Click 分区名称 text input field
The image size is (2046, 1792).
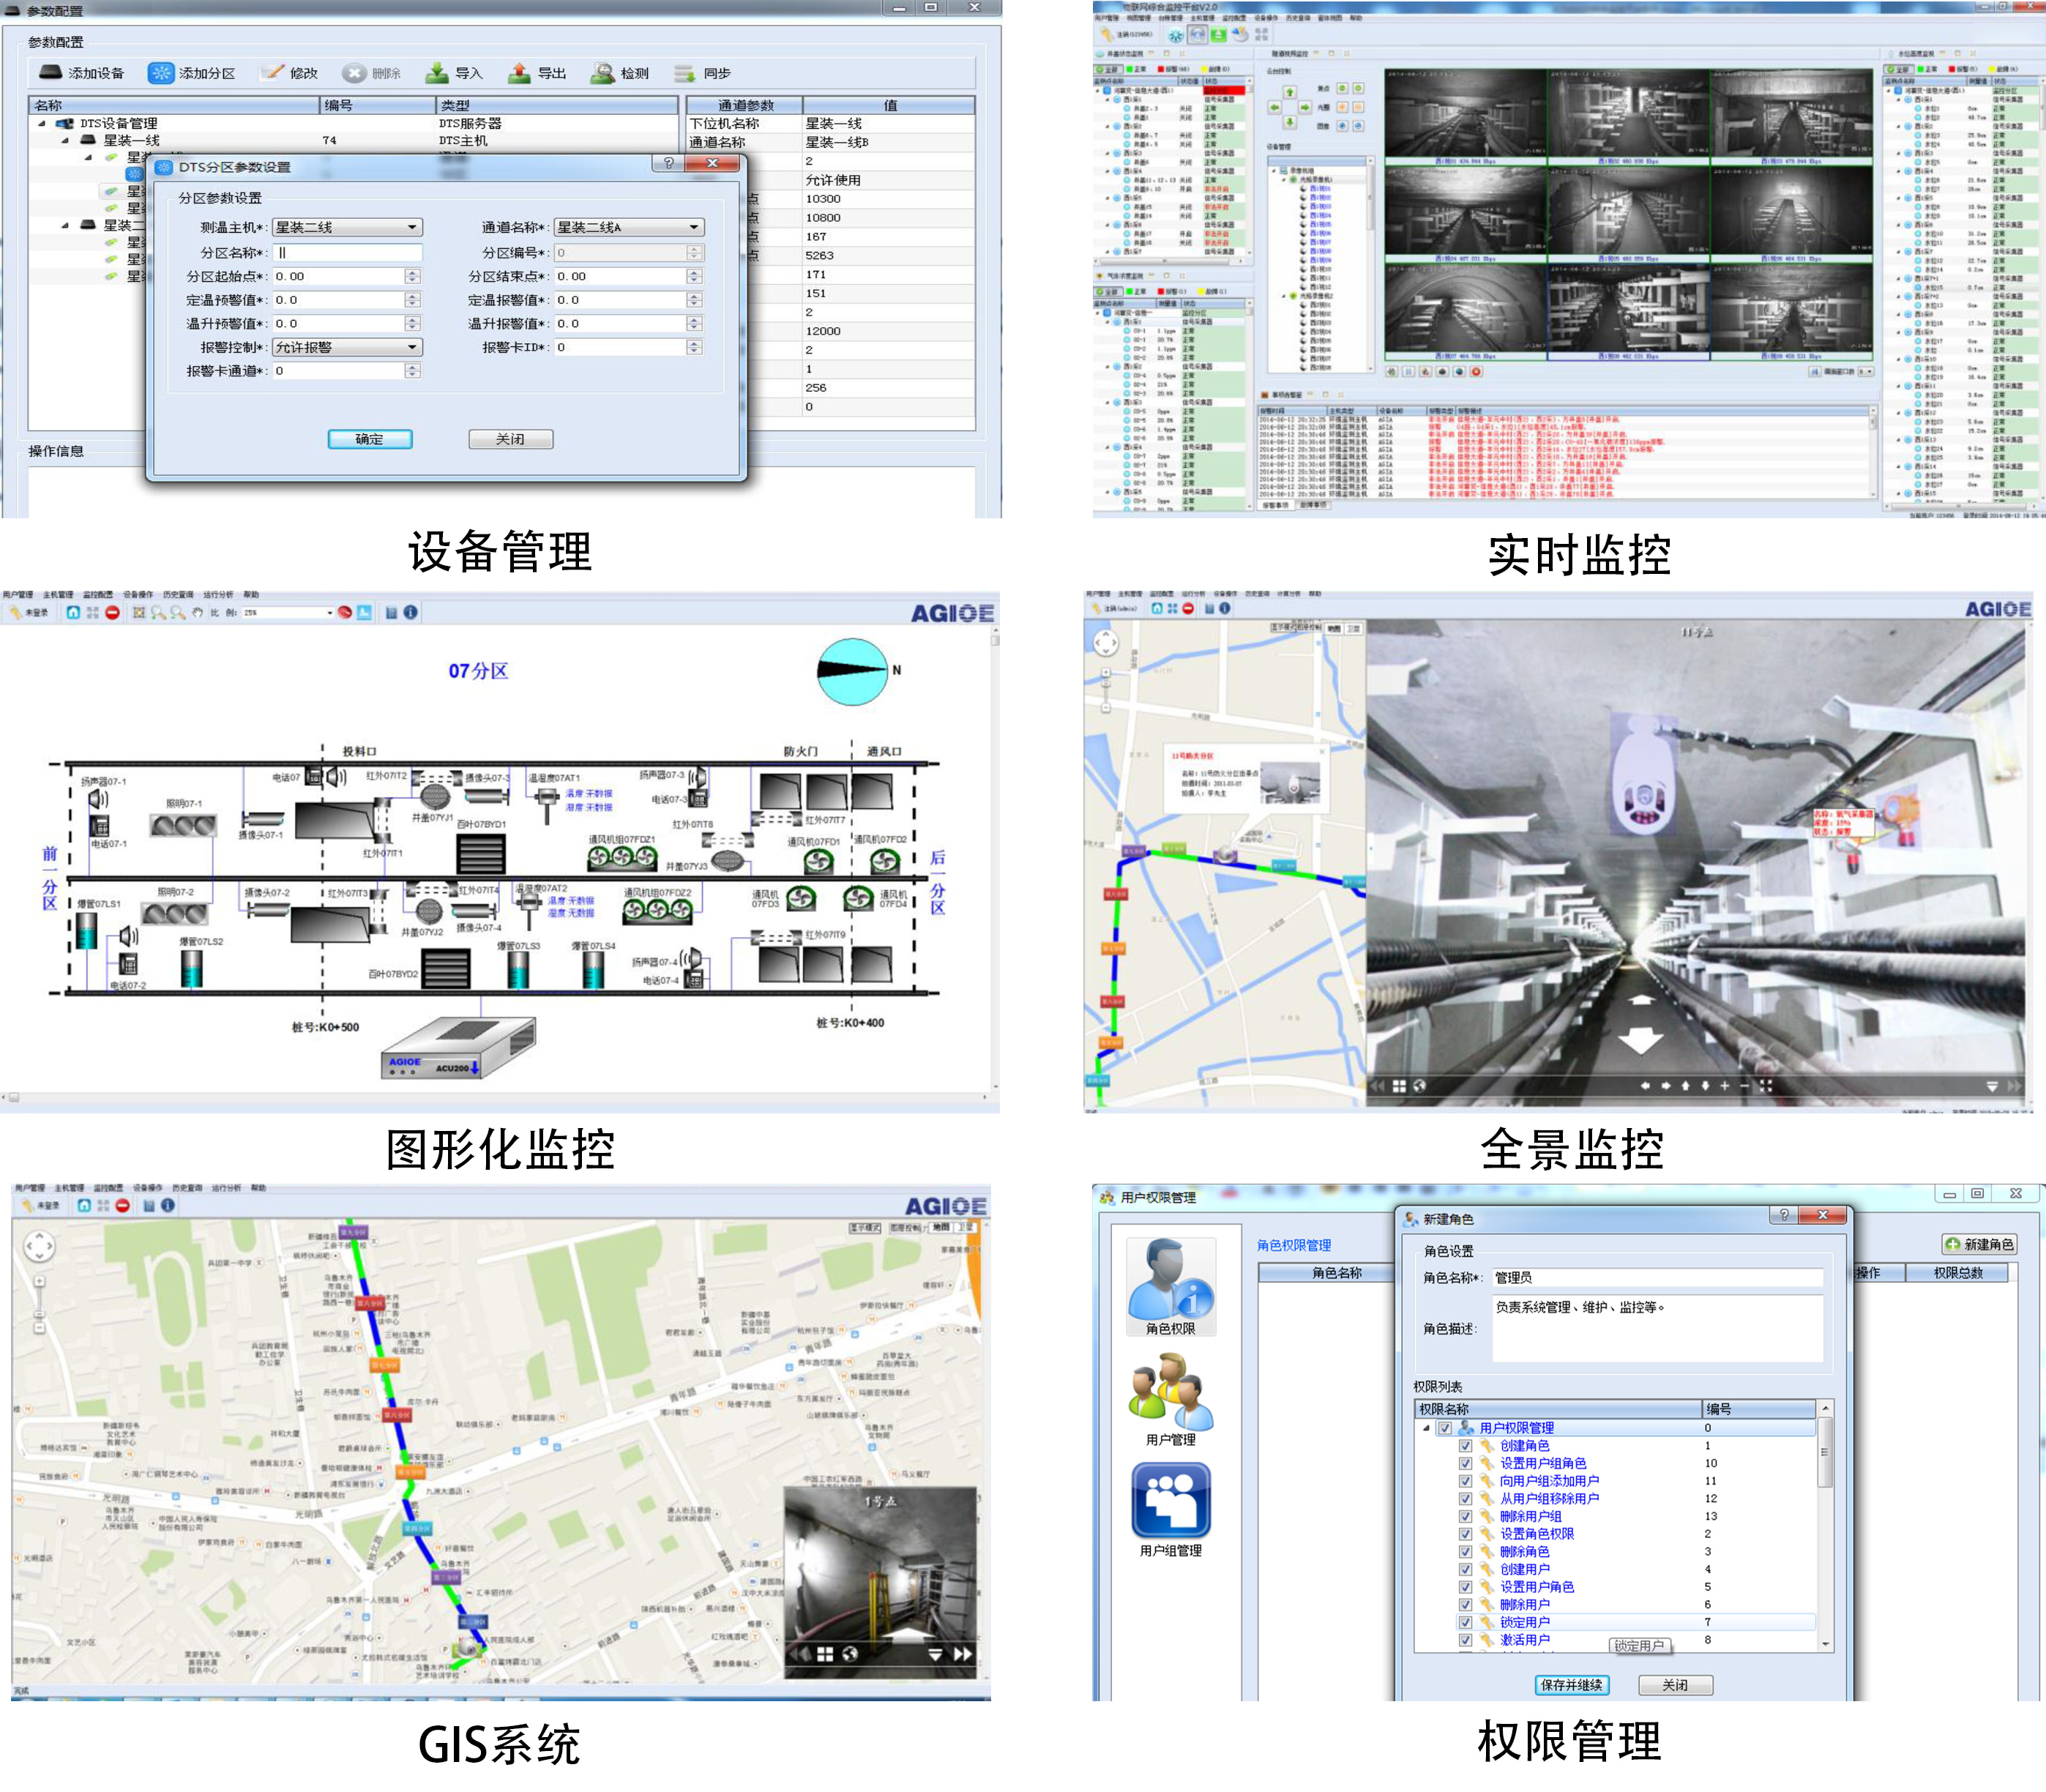347,253
